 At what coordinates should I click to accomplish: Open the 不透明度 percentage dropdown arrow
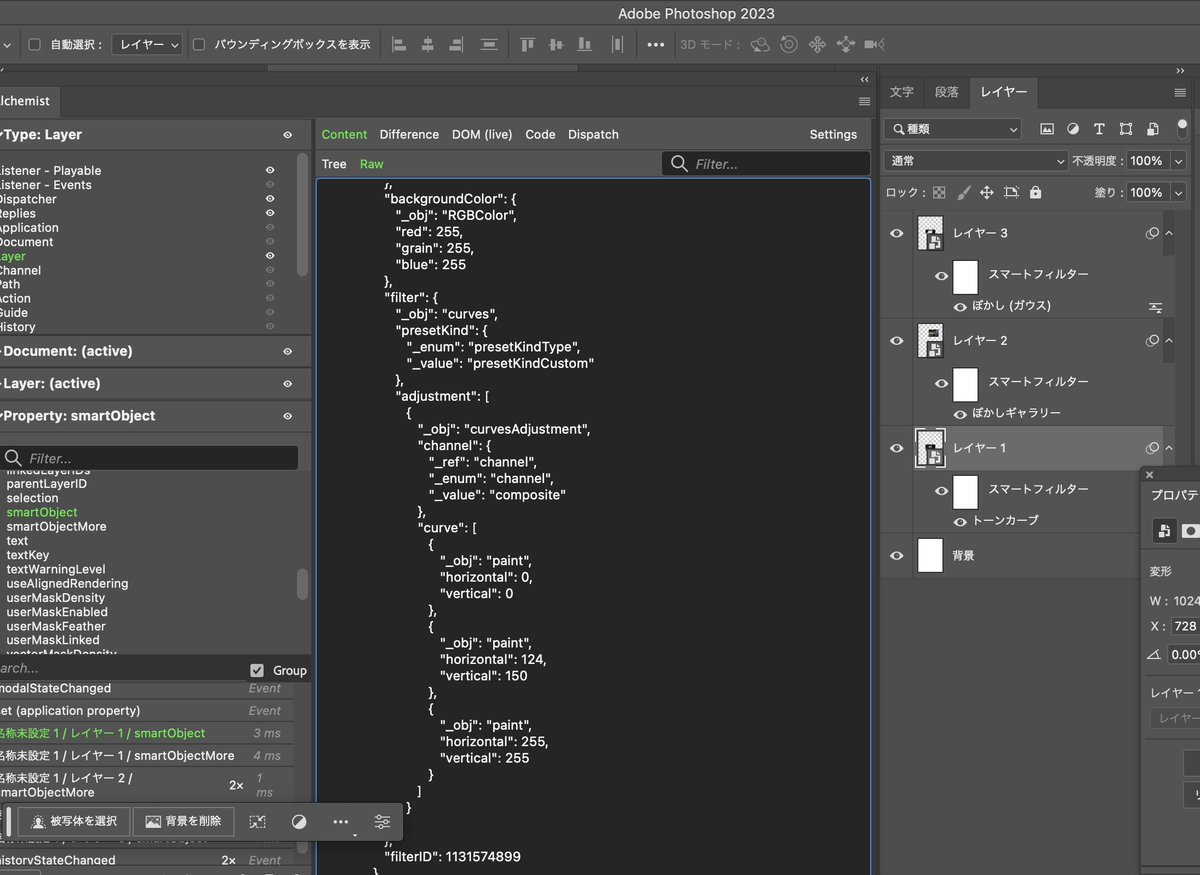pos(1177,160)
